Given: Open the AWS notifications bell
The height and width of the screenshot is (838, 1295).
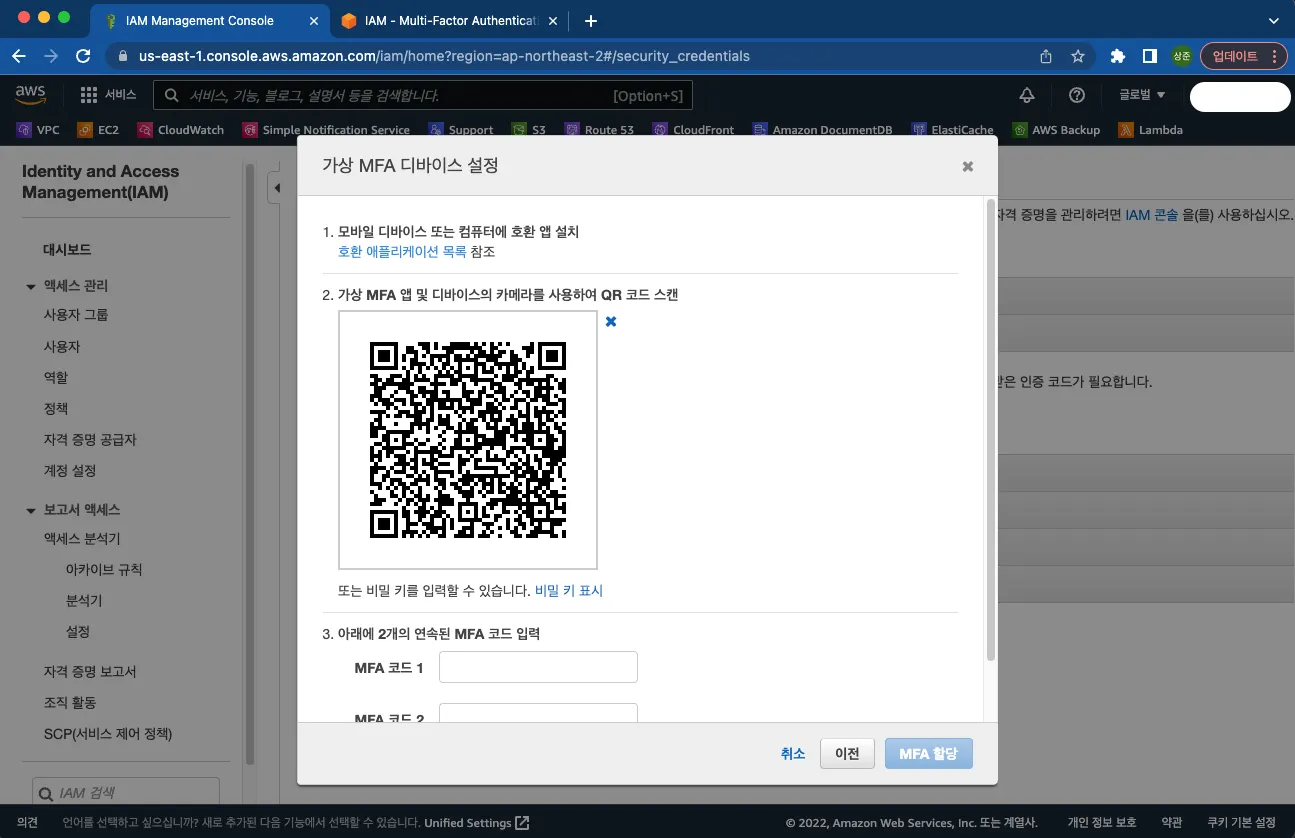Looking at the screenshot, I should click(1027, 95).
